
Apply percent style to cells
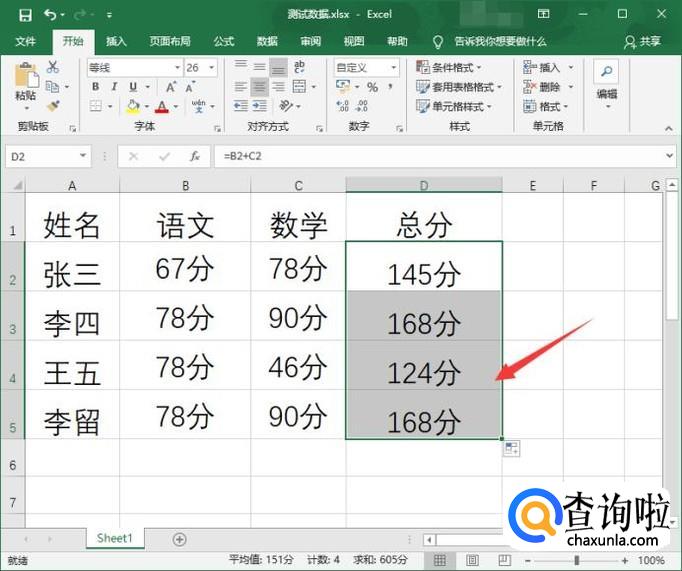(372, 87)
